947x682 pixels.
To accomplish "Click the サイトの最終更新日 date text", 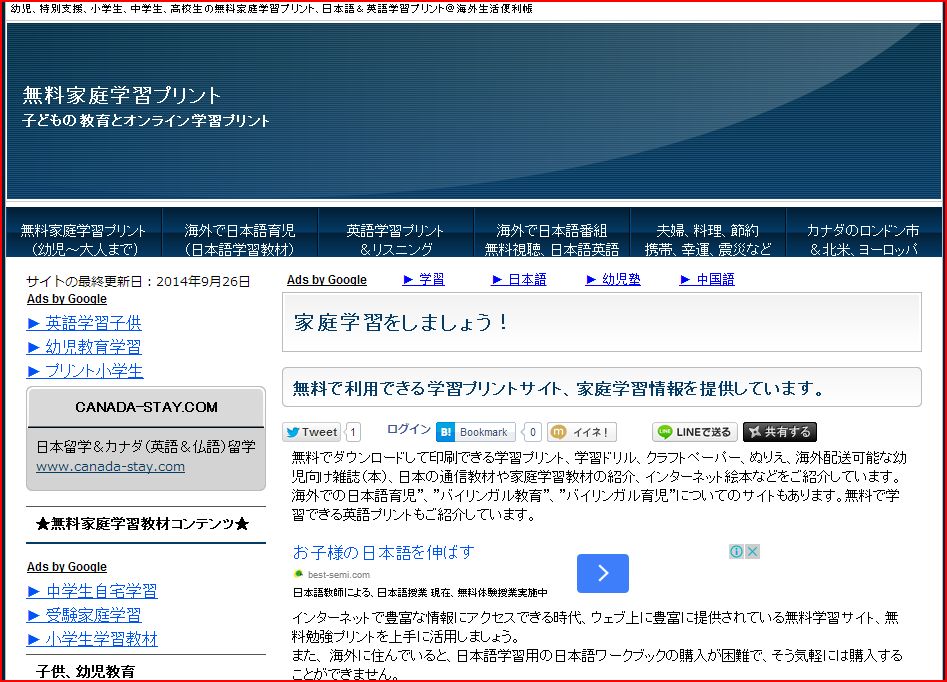I will point(138,281).
